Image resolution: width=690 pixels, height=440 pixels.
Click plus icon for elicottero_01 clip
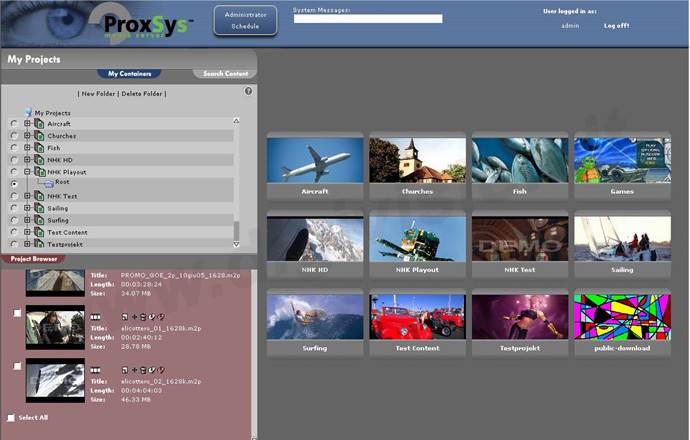(x=134, y=317)
